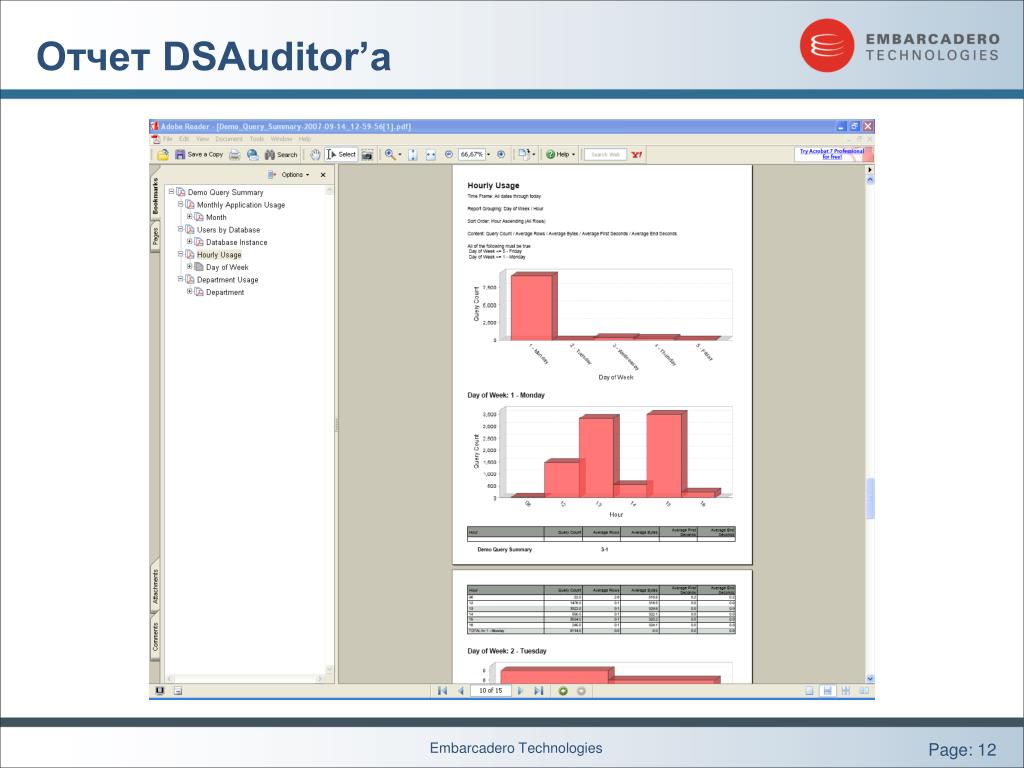Click the zoom in plus button
Screen dimensions: 1024x768
[501, 155]
